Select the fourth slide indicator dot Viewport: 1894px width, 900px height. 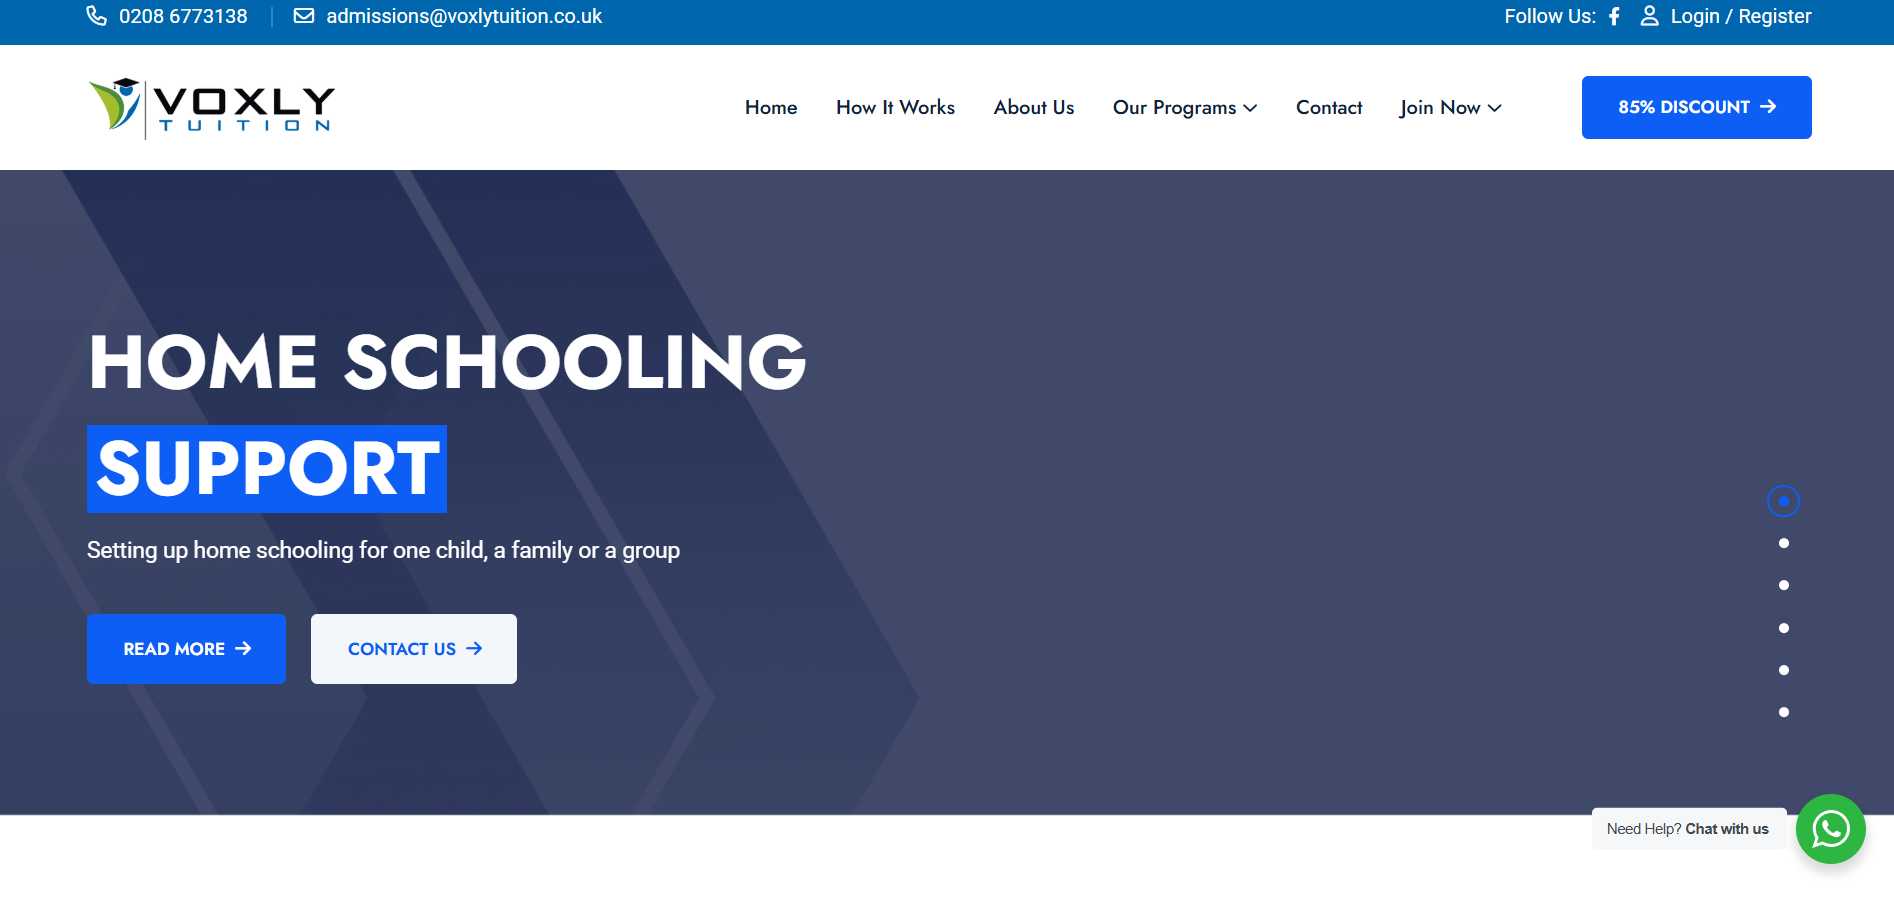click(x=1783, y=628)
